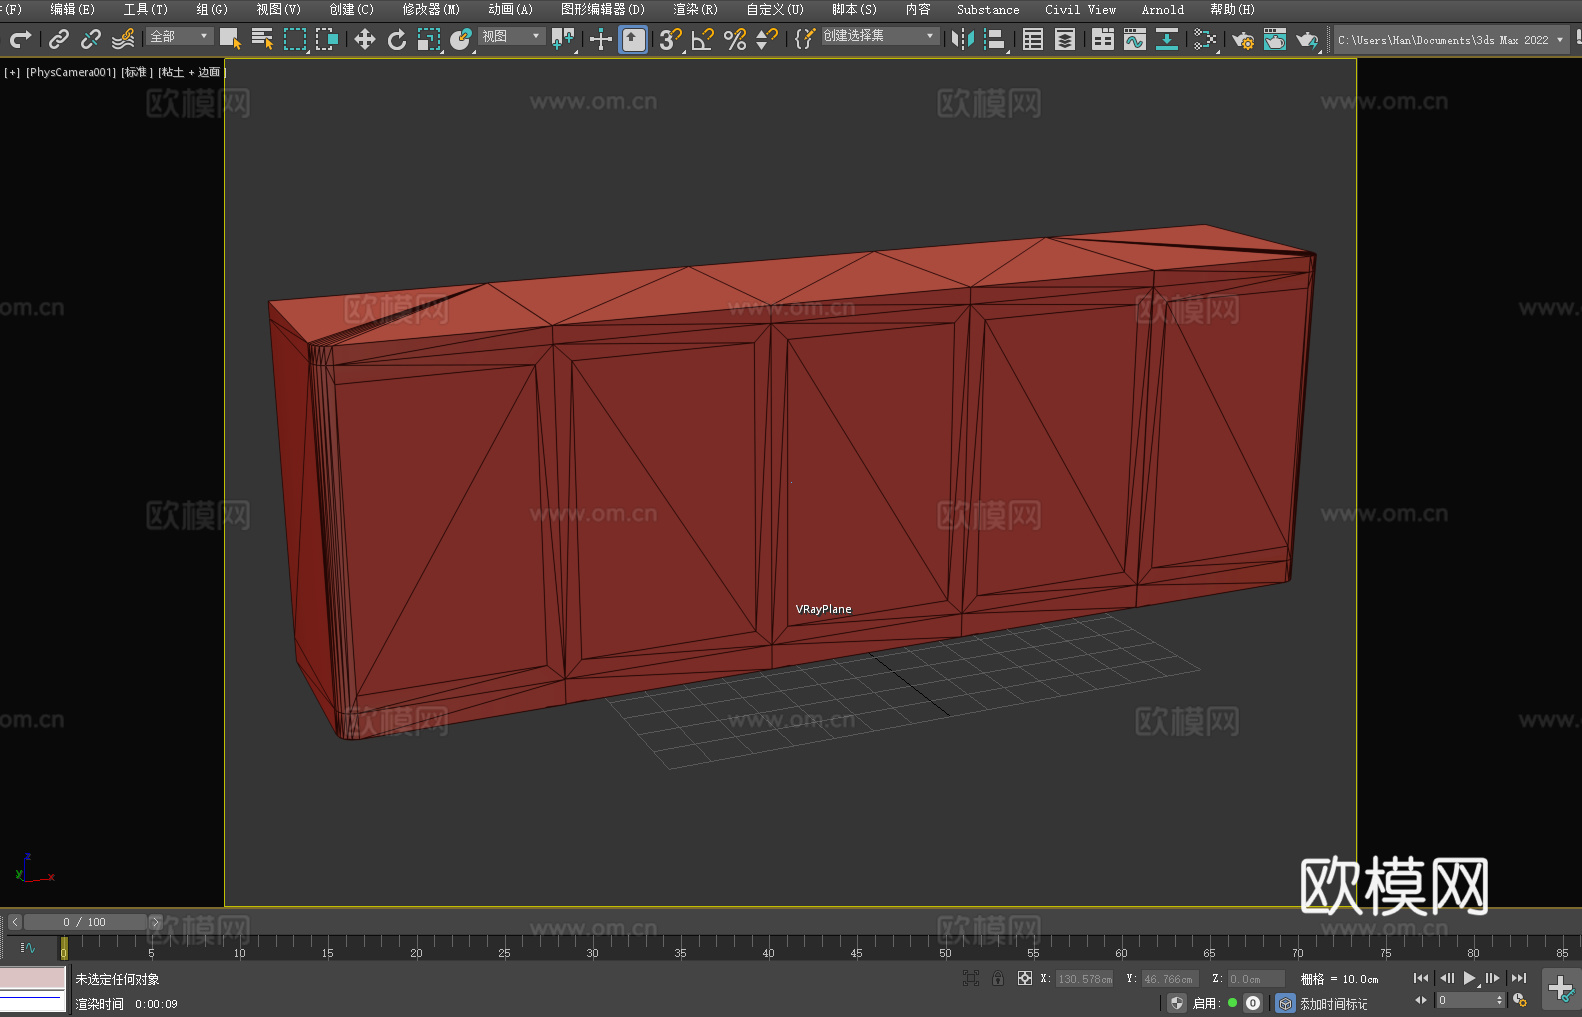
Task: Click the [+] viewport general label
Action: click(x=12, y=72)
